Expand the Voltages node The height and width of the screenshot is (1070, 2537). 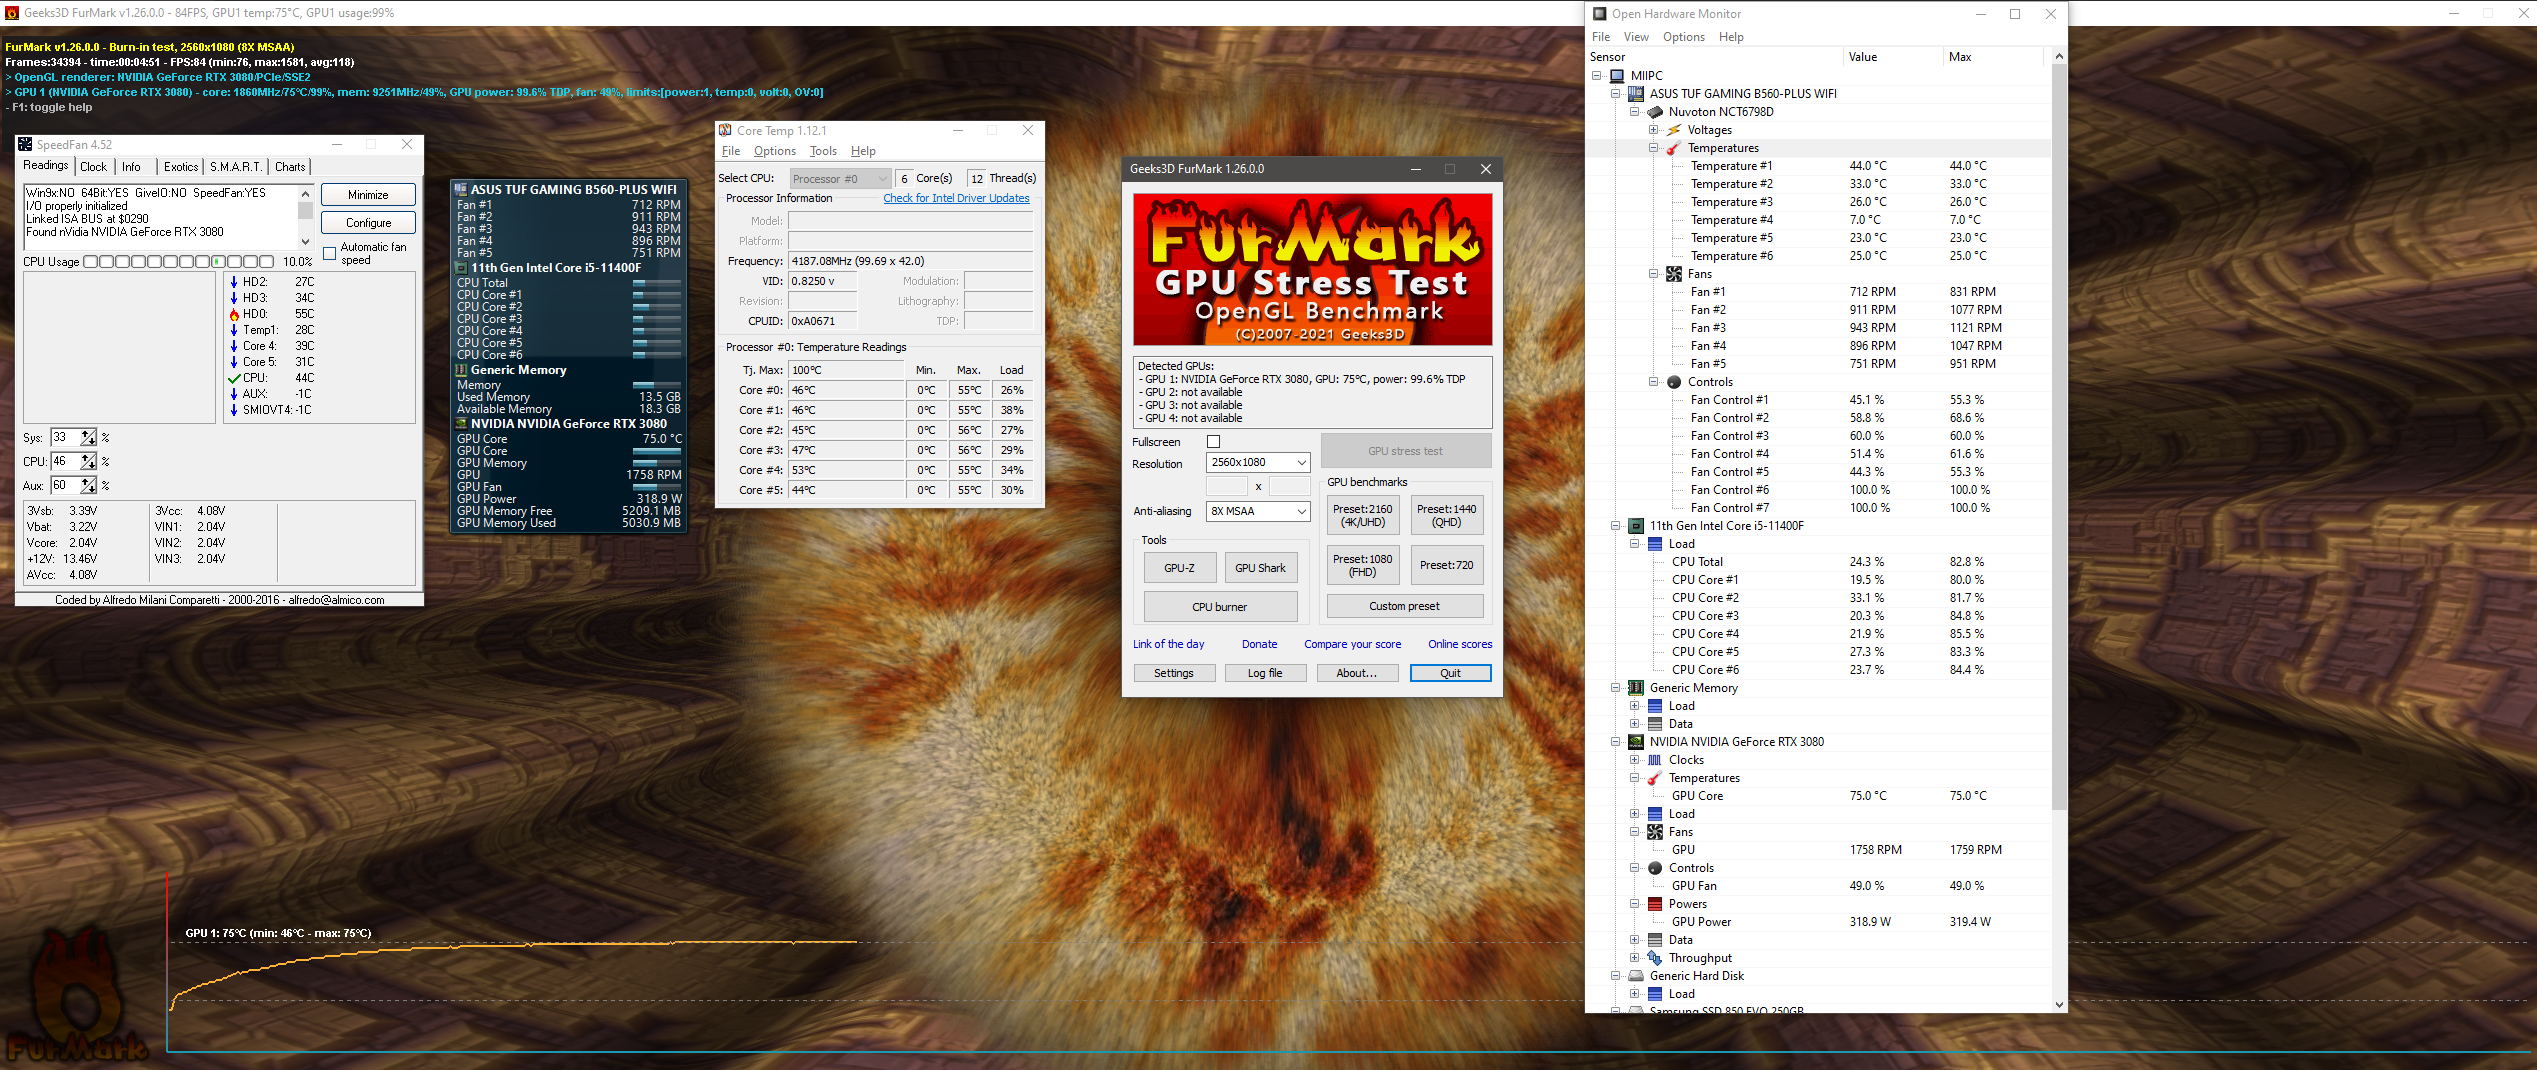point(1653,130)
